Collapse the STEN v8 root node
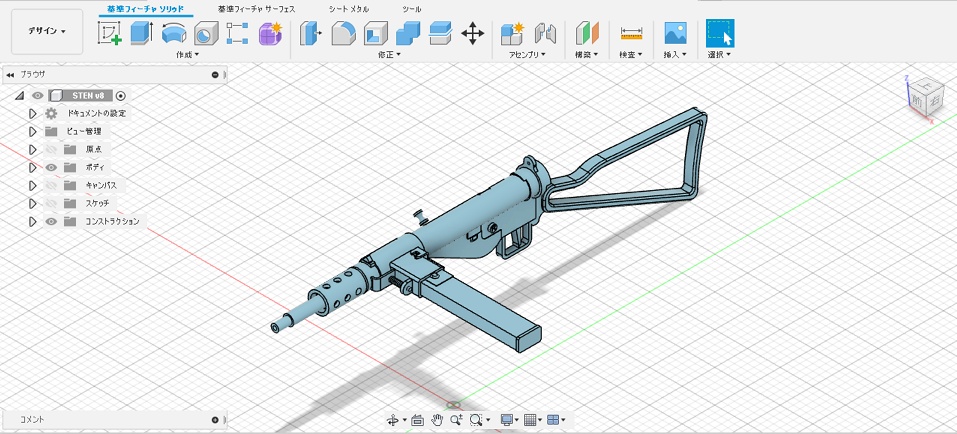Screen dimensions: 957x434 tap(20, 95)
